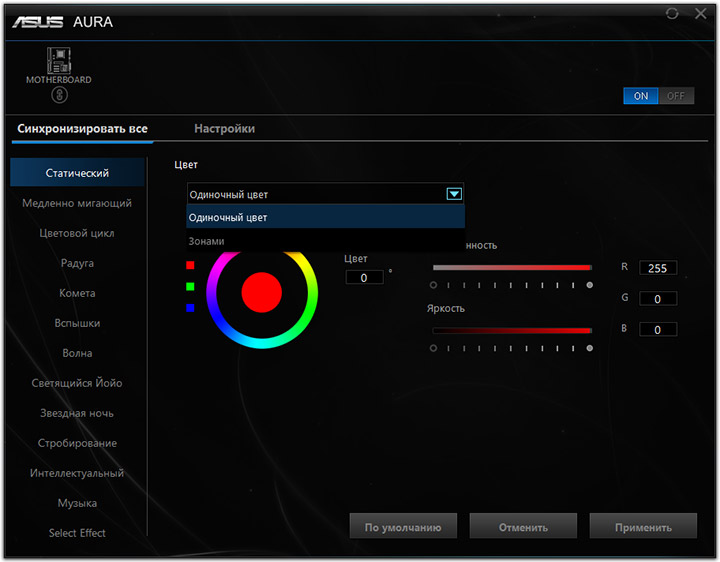Screen dimensions: 720x562
Task: Click the AURA title text
Action: [93, 22]
